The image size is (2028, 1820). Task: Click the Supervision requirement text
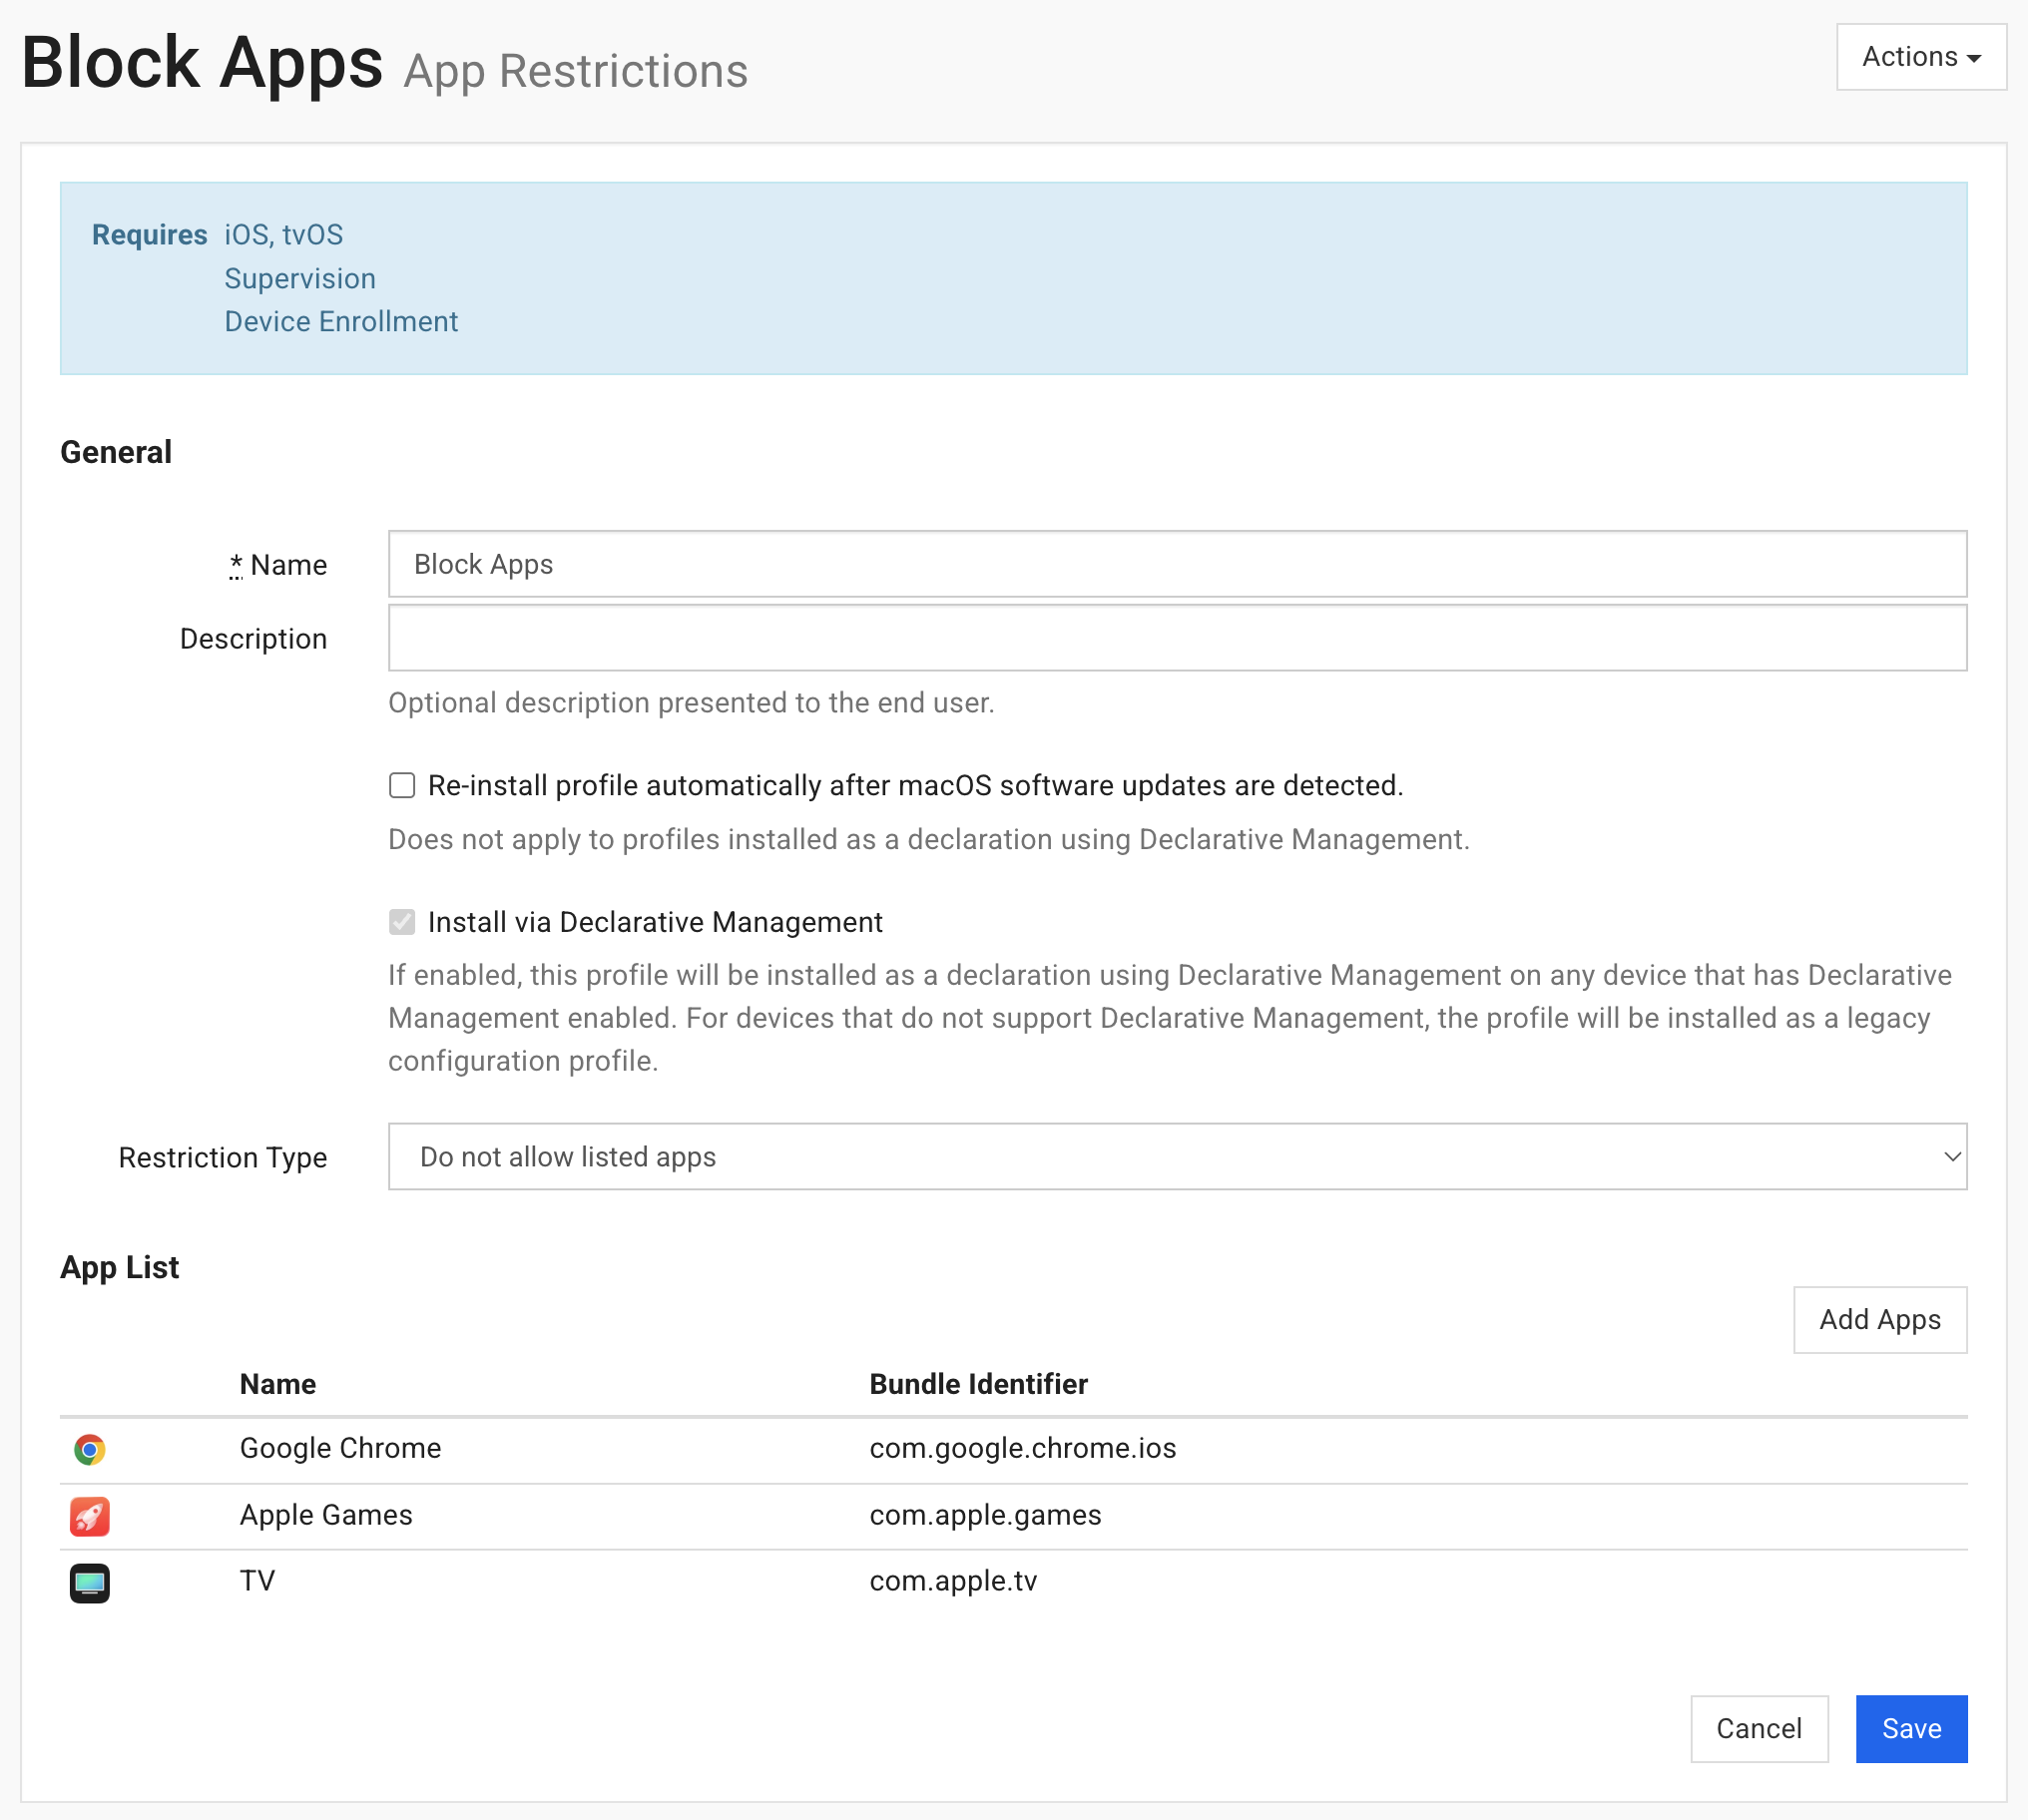(x=300, y=279)
